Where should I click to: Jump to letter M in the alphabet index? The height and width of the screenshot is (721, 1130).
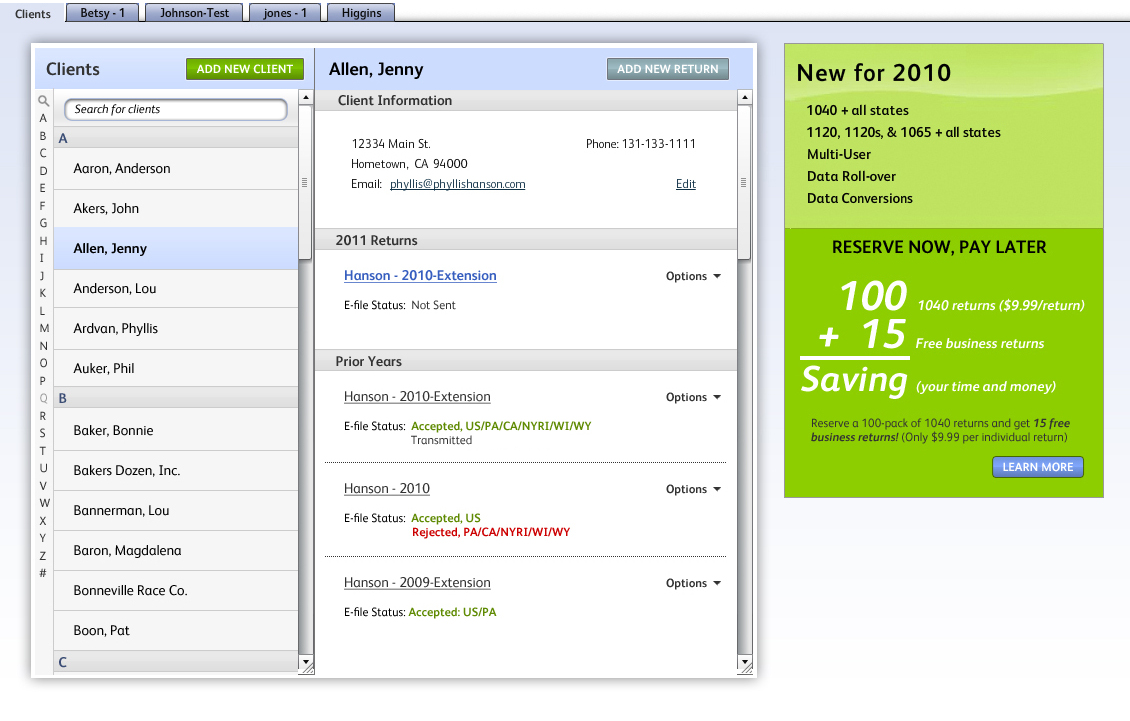43,328
